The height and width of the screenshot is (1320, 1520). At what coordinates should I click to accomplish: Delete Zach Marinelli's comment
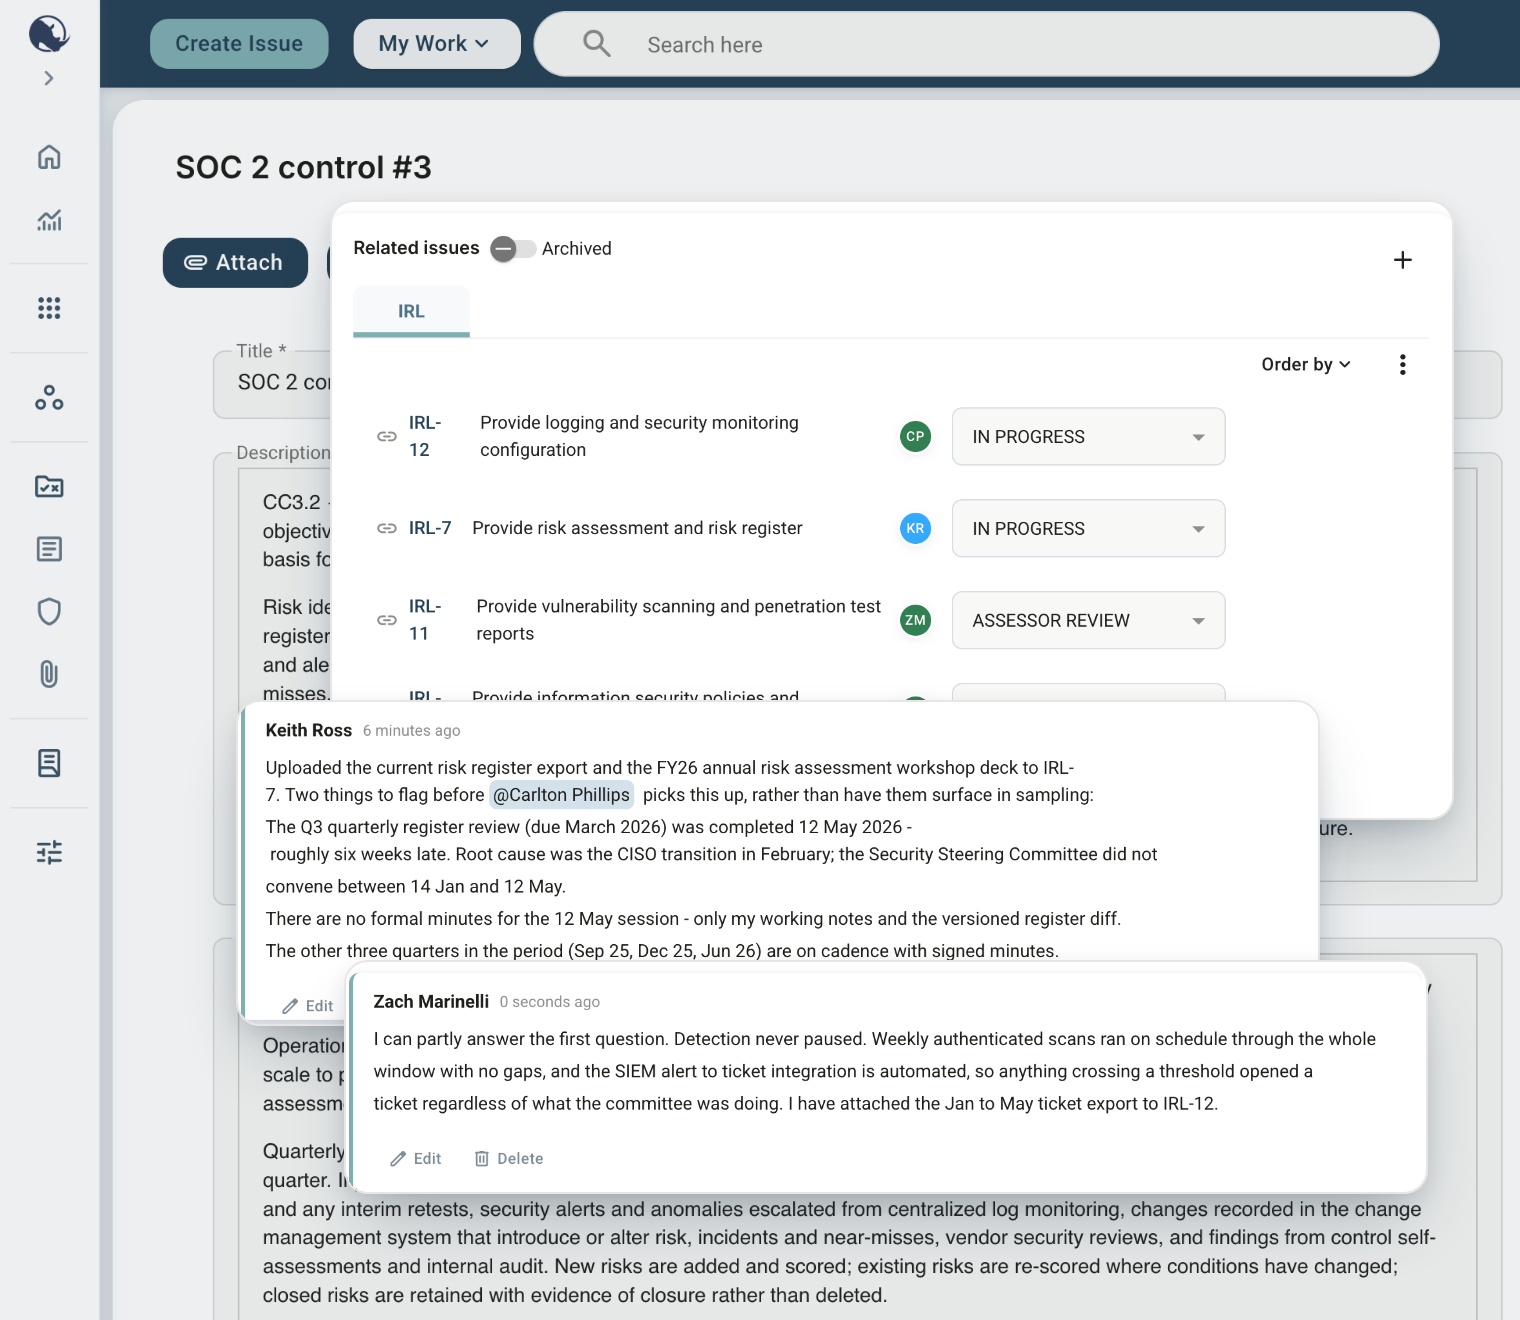pos(509,1159)
